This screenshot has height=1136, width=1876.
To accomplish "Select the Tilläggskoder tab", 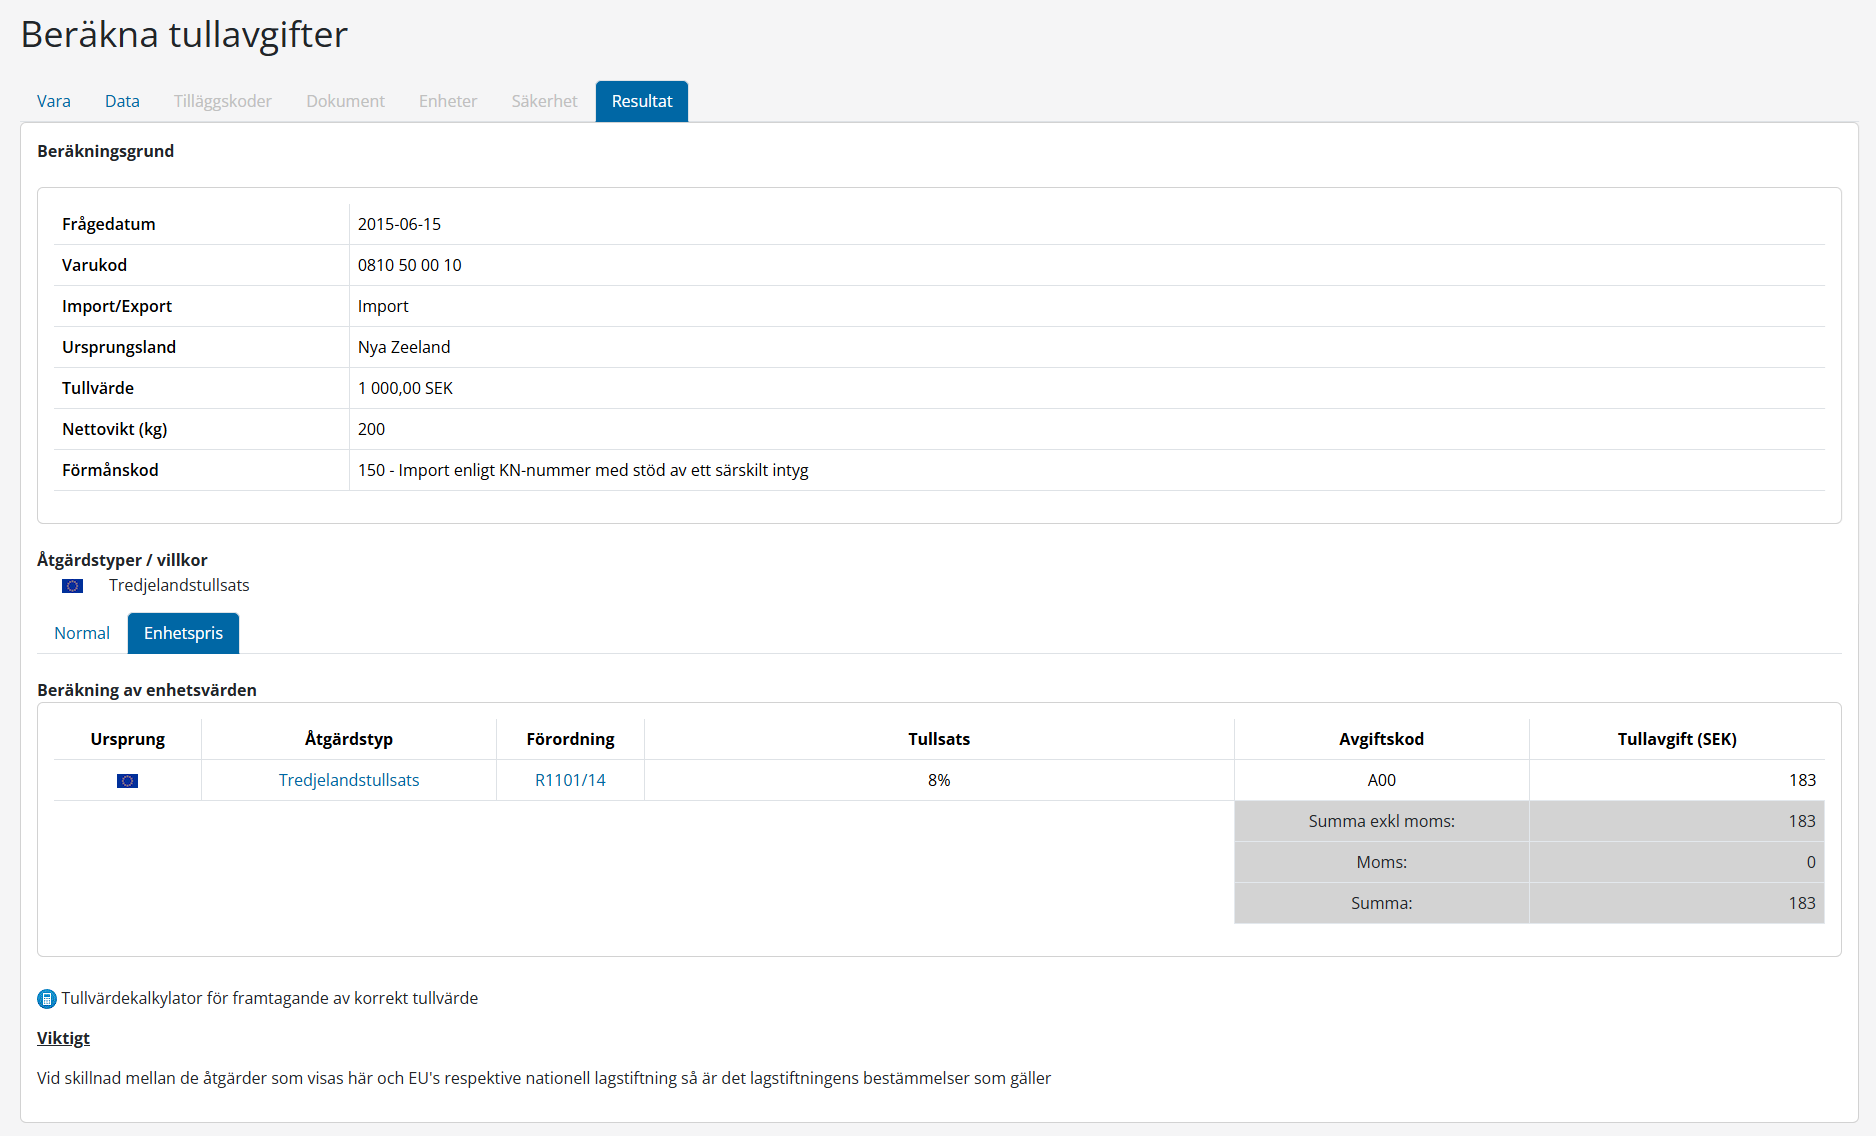I will pos(222,101).
